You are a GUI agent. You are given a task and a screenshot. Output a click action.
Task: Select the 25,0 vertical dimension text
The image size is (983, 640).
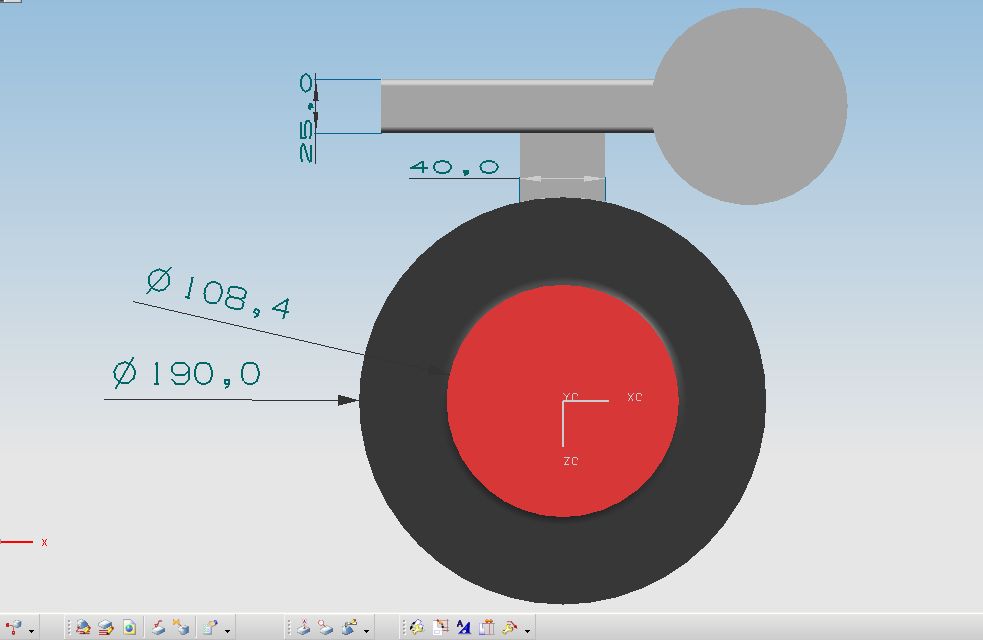(307, 118)
